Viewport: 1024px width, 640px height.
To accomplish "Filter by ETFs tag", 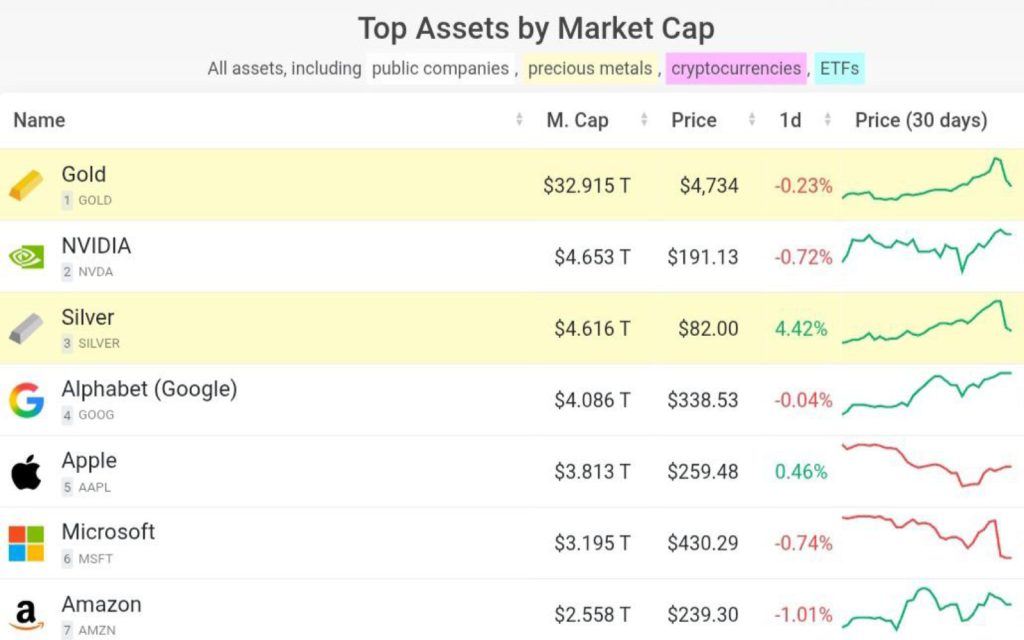I will 839,69.
